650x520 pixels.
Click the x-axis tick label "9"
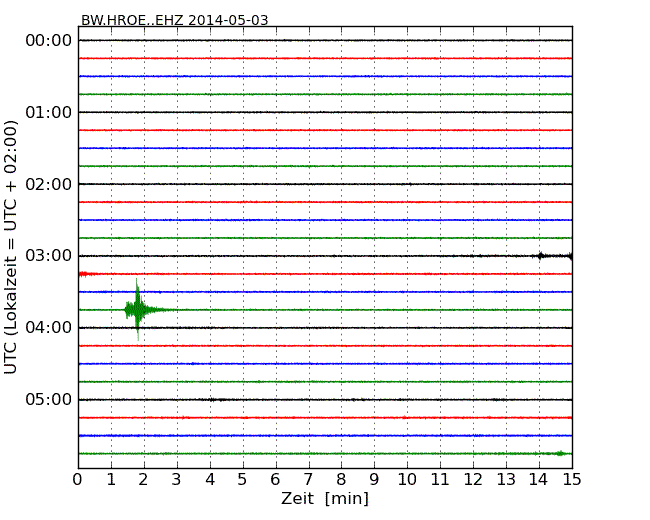click(x=374, y=480)
